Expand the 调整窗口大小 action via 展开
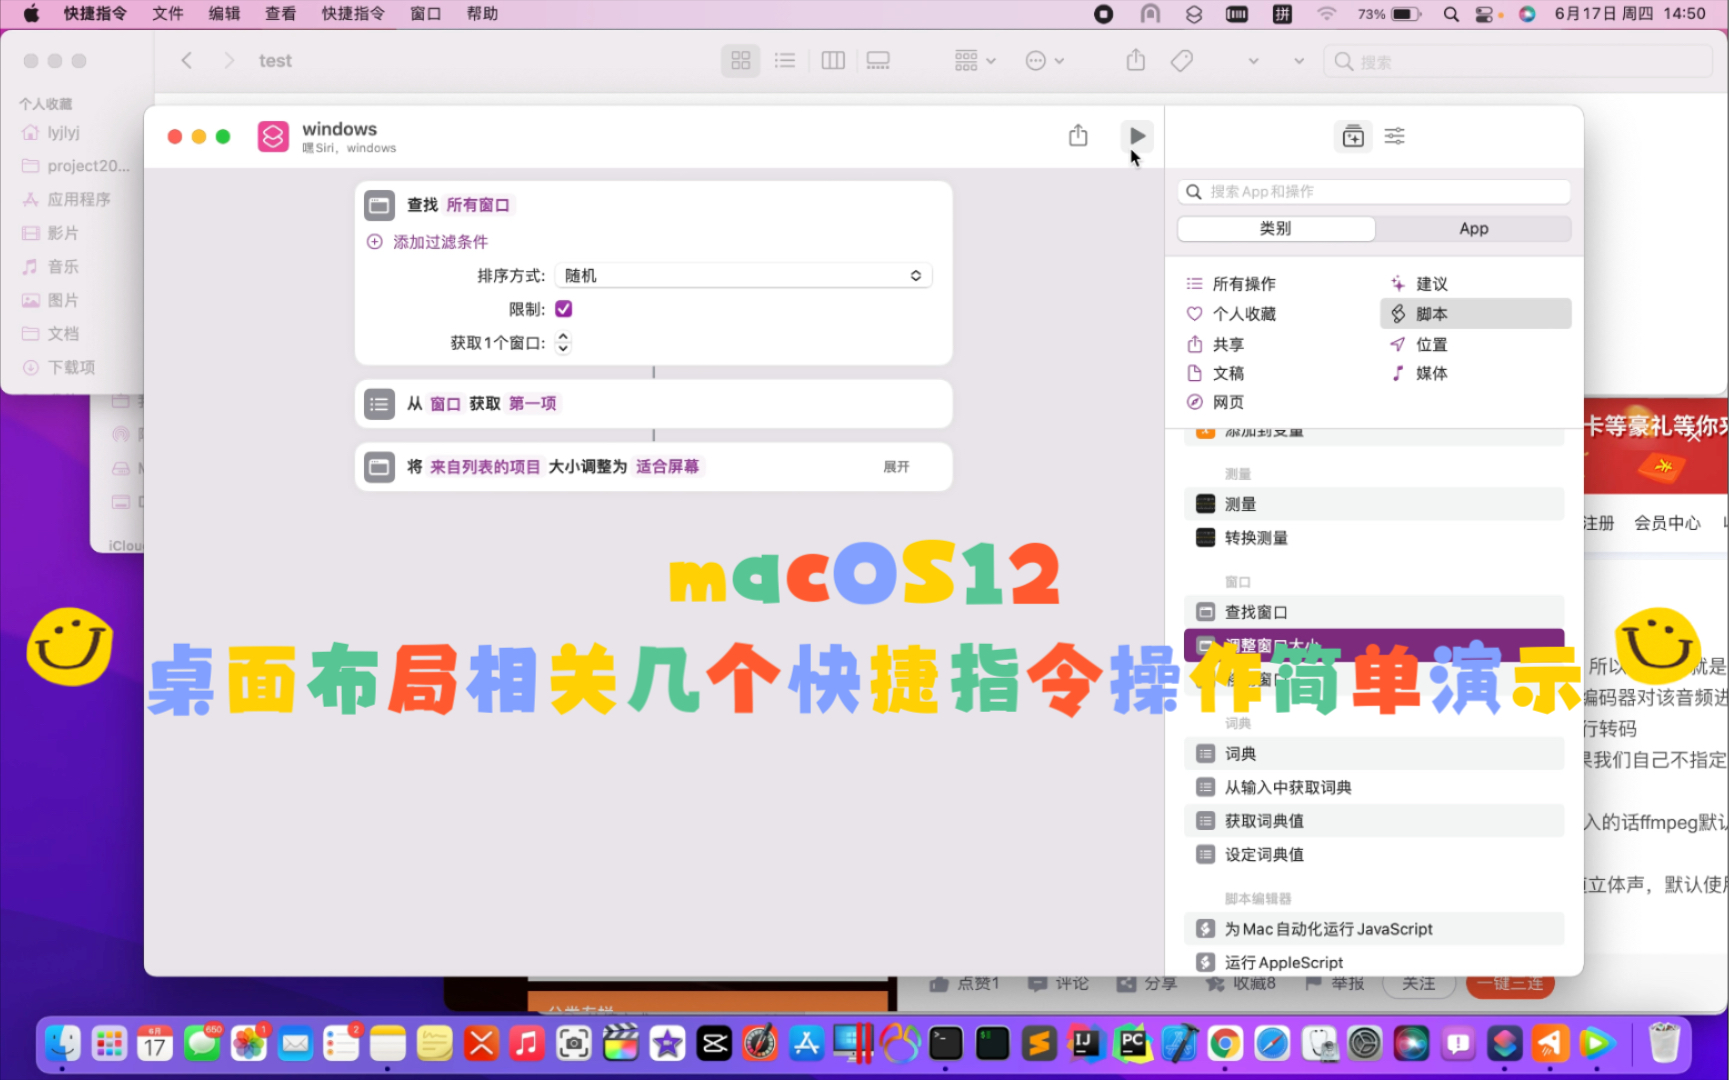This screenshot has height=1080, width=1729. pyautogui.click(x=896, y=466)
